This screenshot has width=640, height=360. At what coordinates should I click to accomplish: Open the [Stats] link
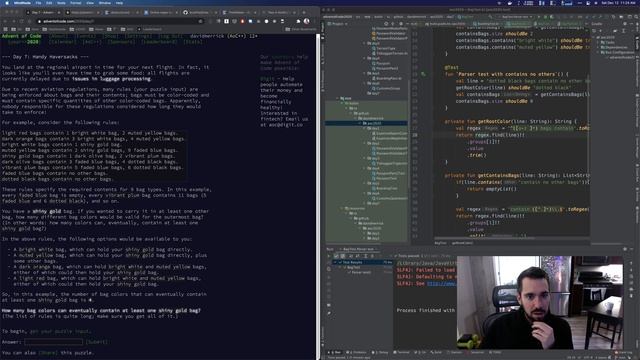point(192,42)
